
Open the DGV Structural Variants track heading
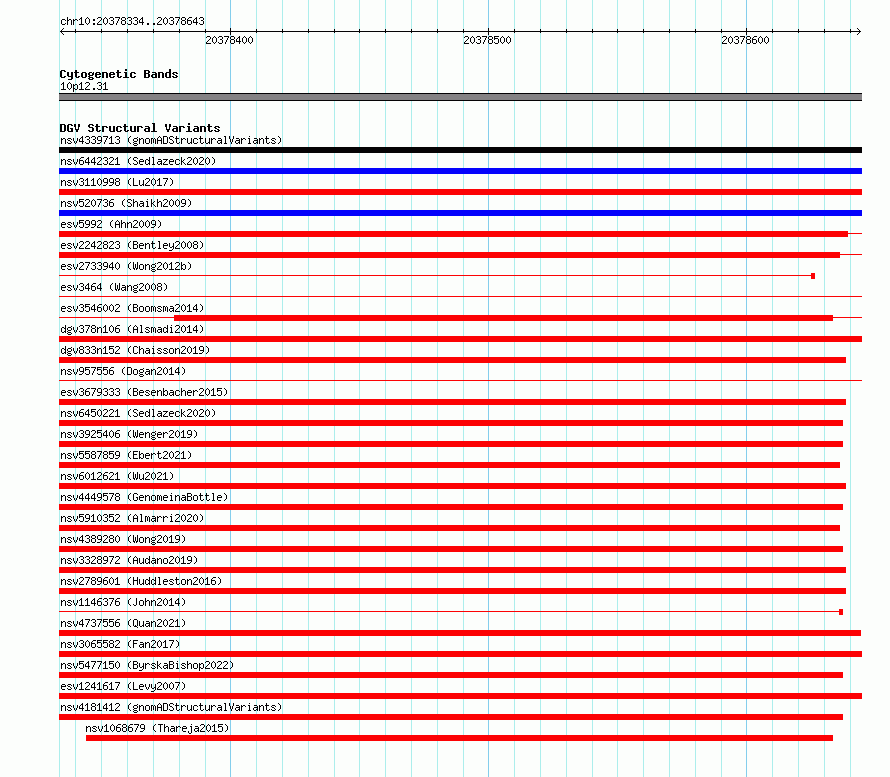[x=140, y=128]
